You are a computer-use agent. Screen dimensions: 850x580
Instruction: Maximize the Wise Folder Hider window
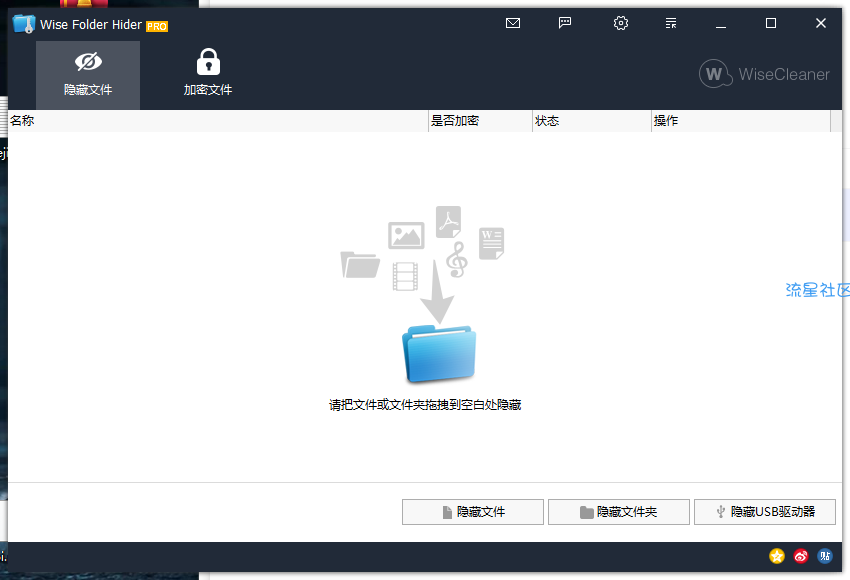(771, 23)
